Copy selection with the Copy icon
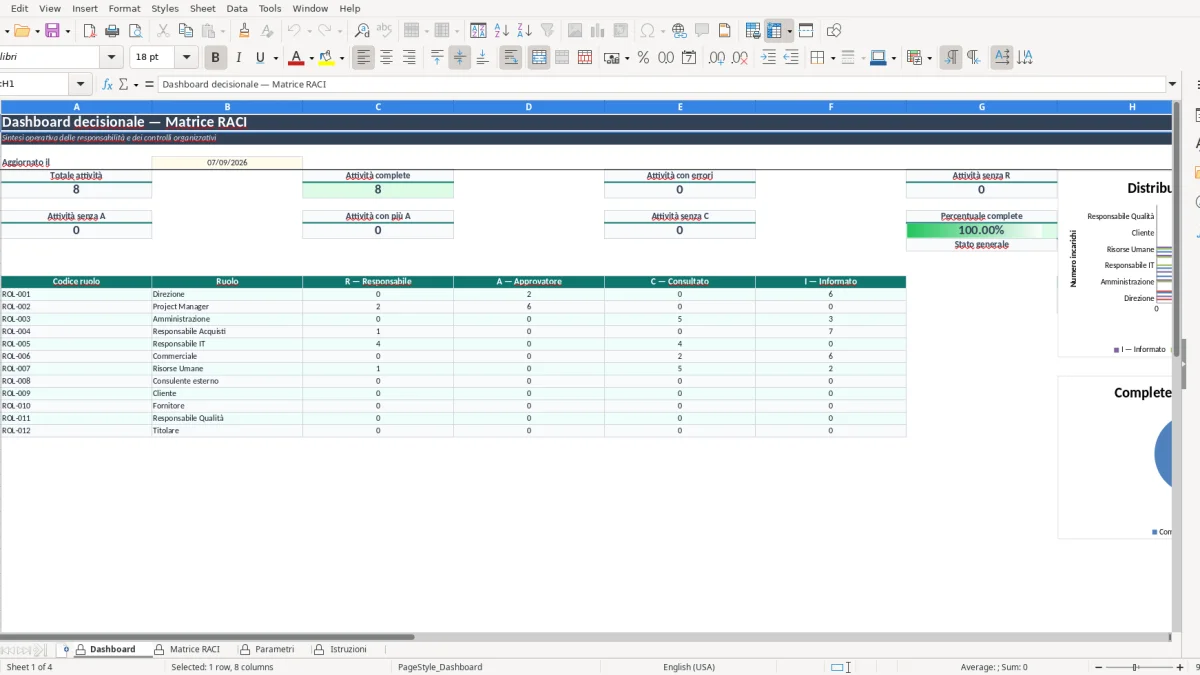Screen dimensions: 1200x675 [x=185, y=31]
